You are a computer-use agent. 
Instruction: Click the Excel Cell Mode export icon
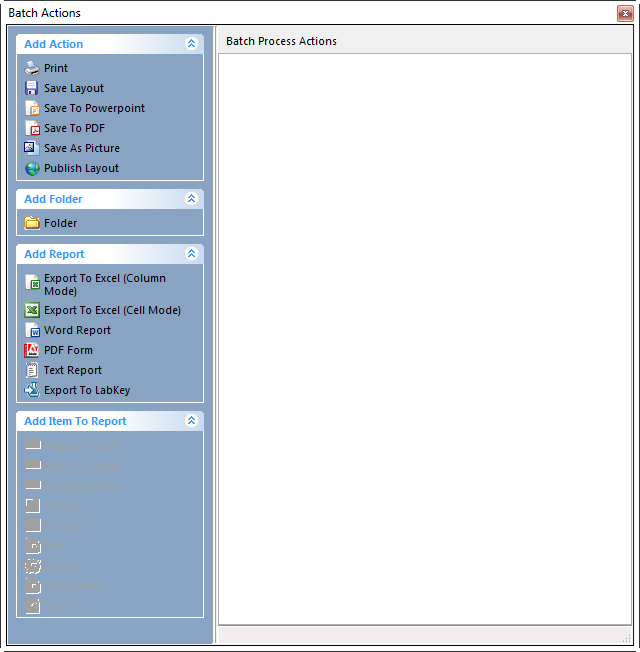click(x=32, y=310)
